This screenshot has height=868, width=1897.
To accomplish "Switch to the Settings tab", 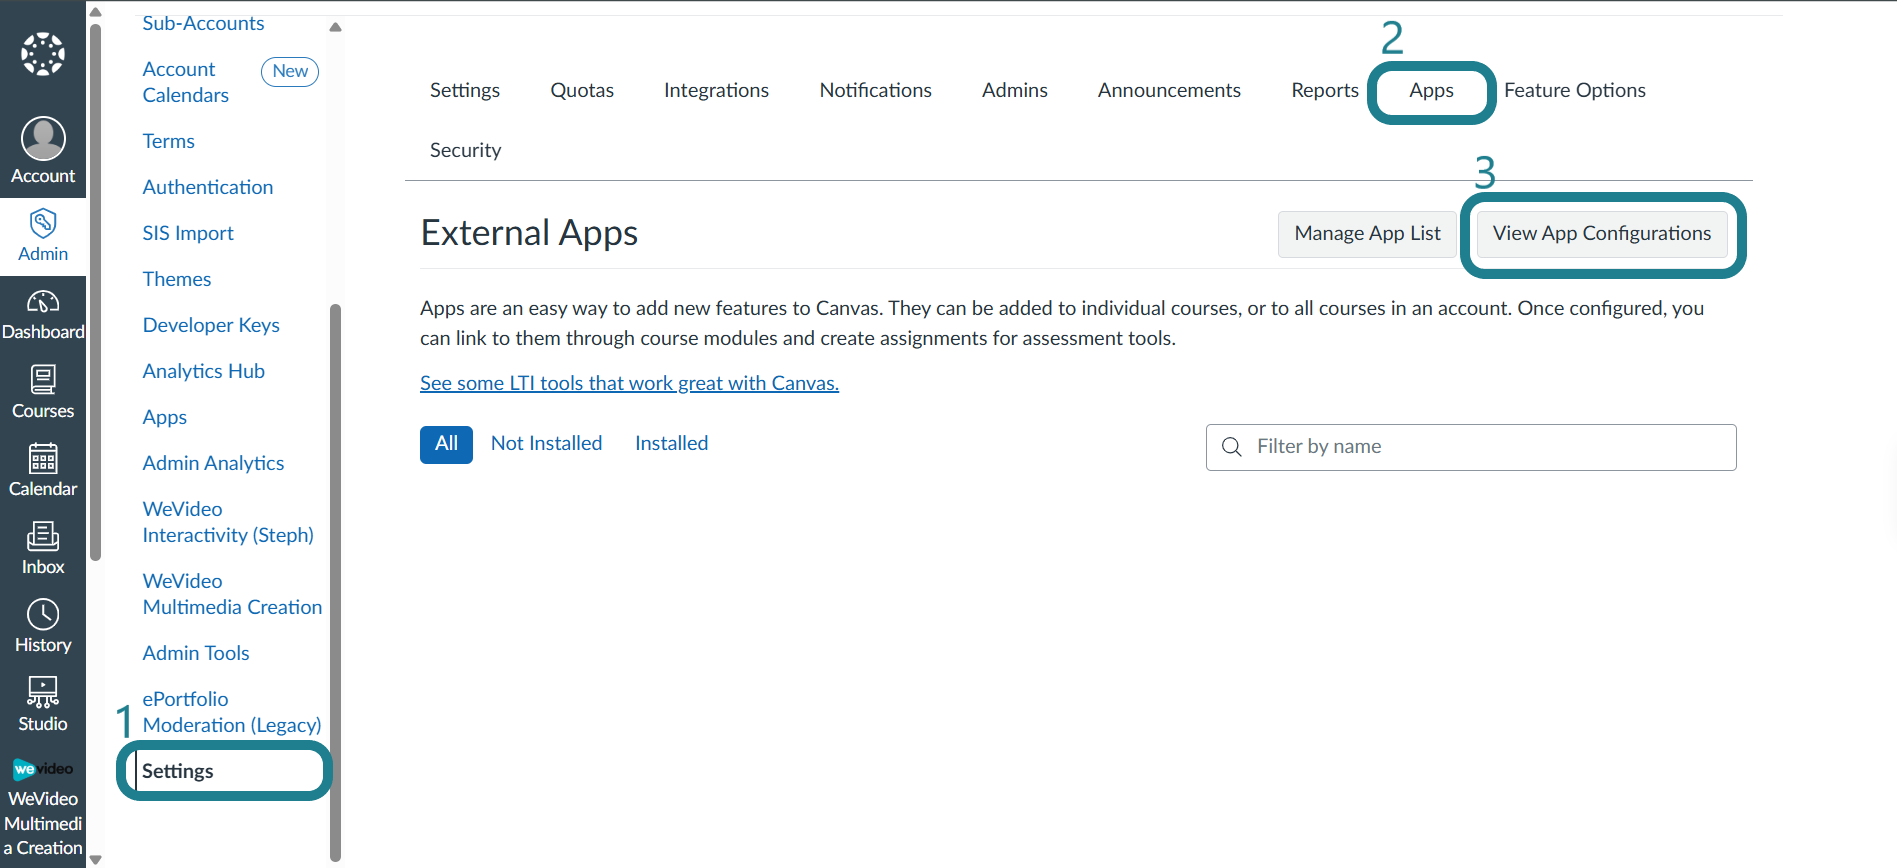I will tap(465, 90).
